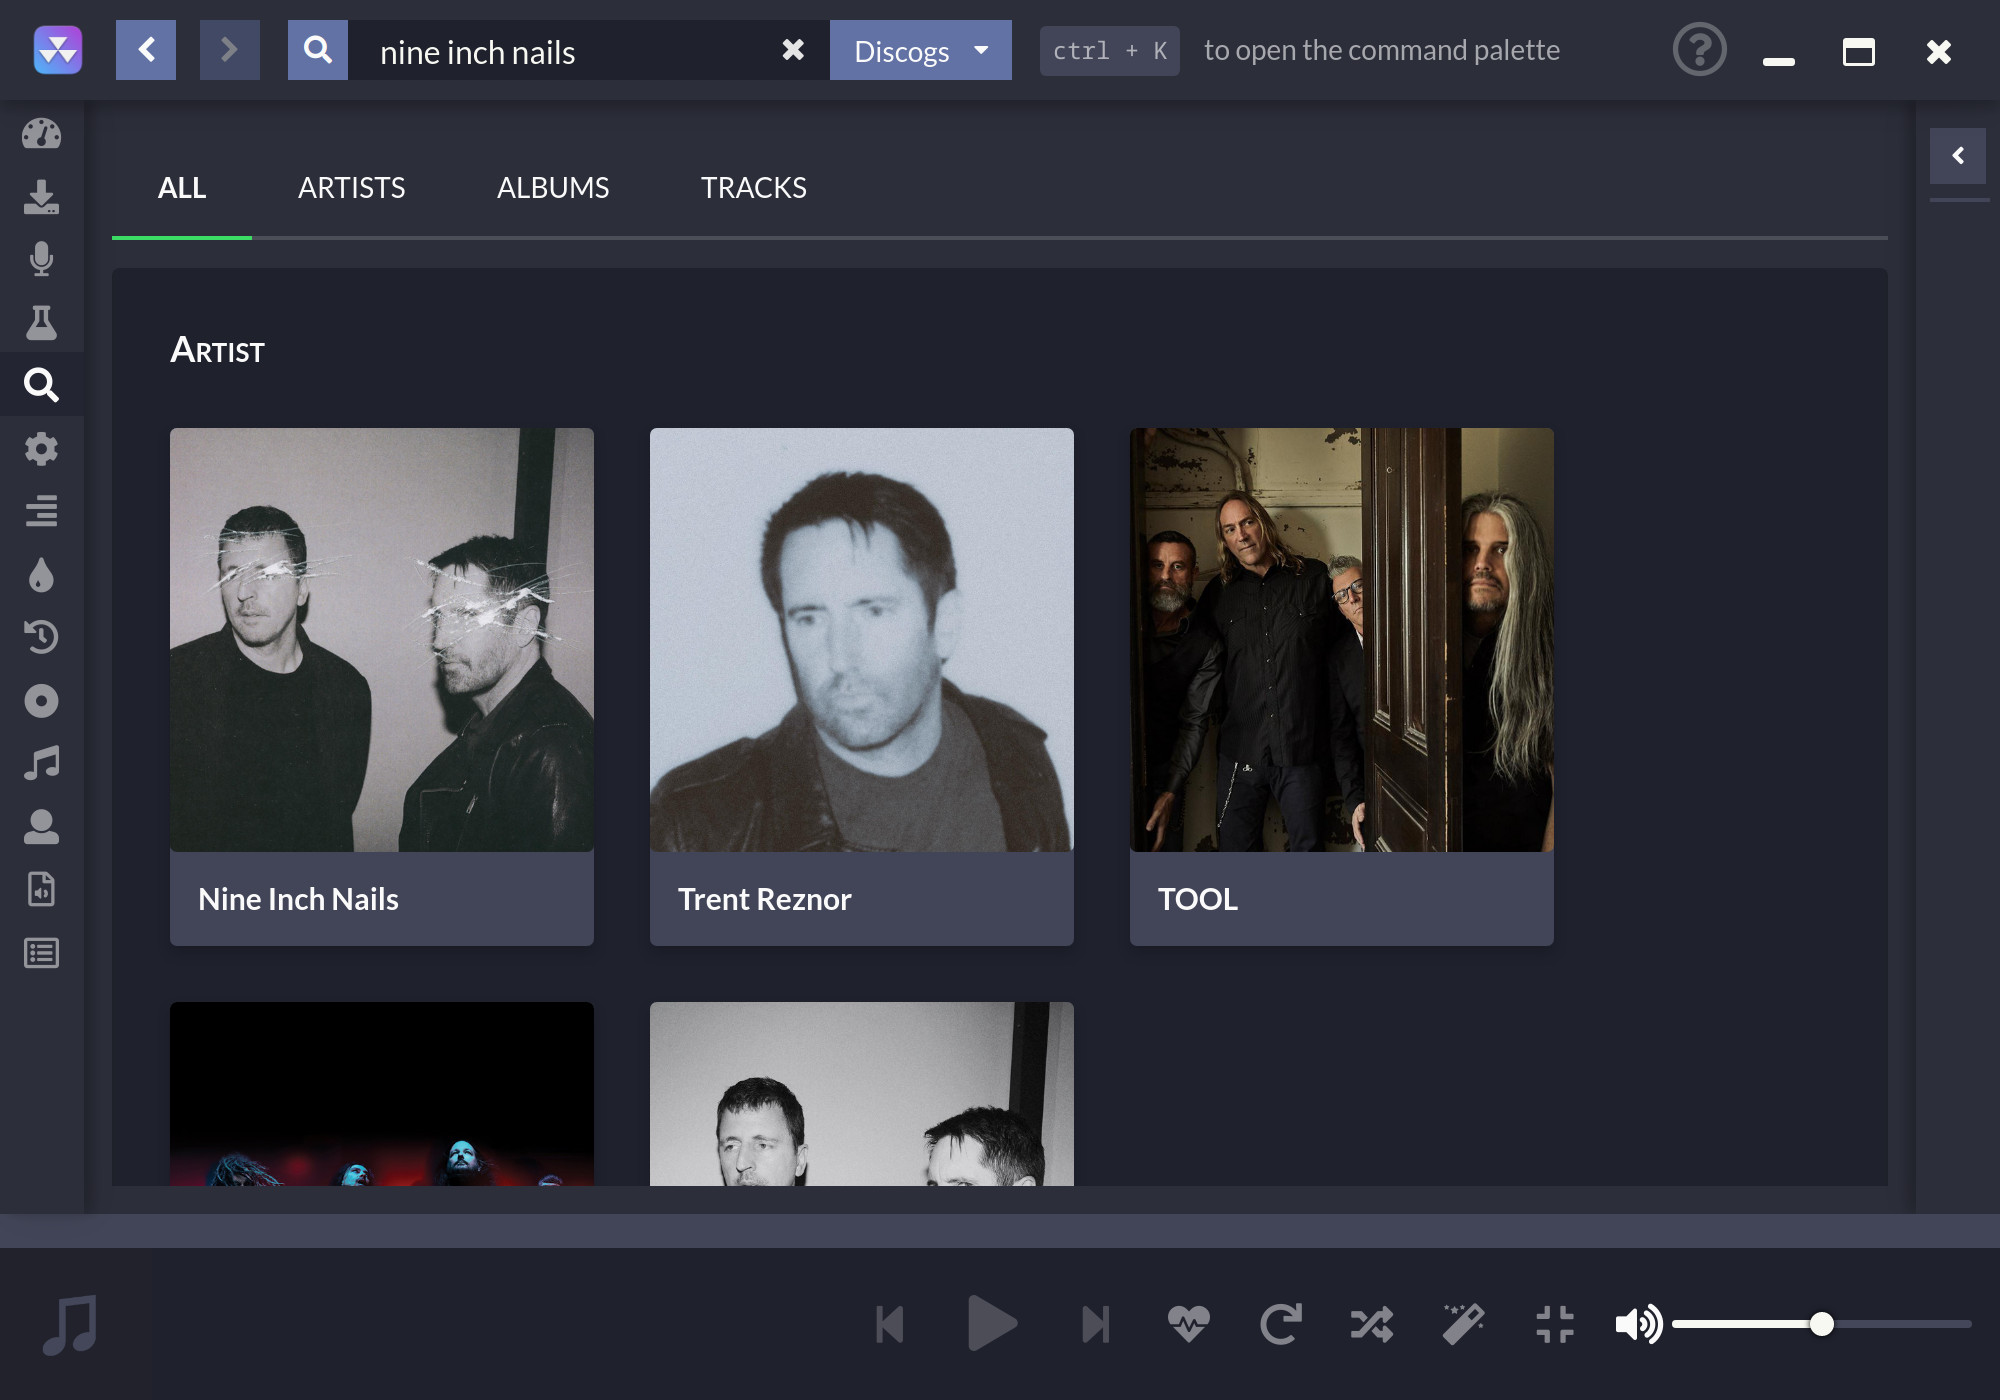Expand the Discogs source dropdown
The width and height of the screenshot is (2000, 1400).
point(985,50)
